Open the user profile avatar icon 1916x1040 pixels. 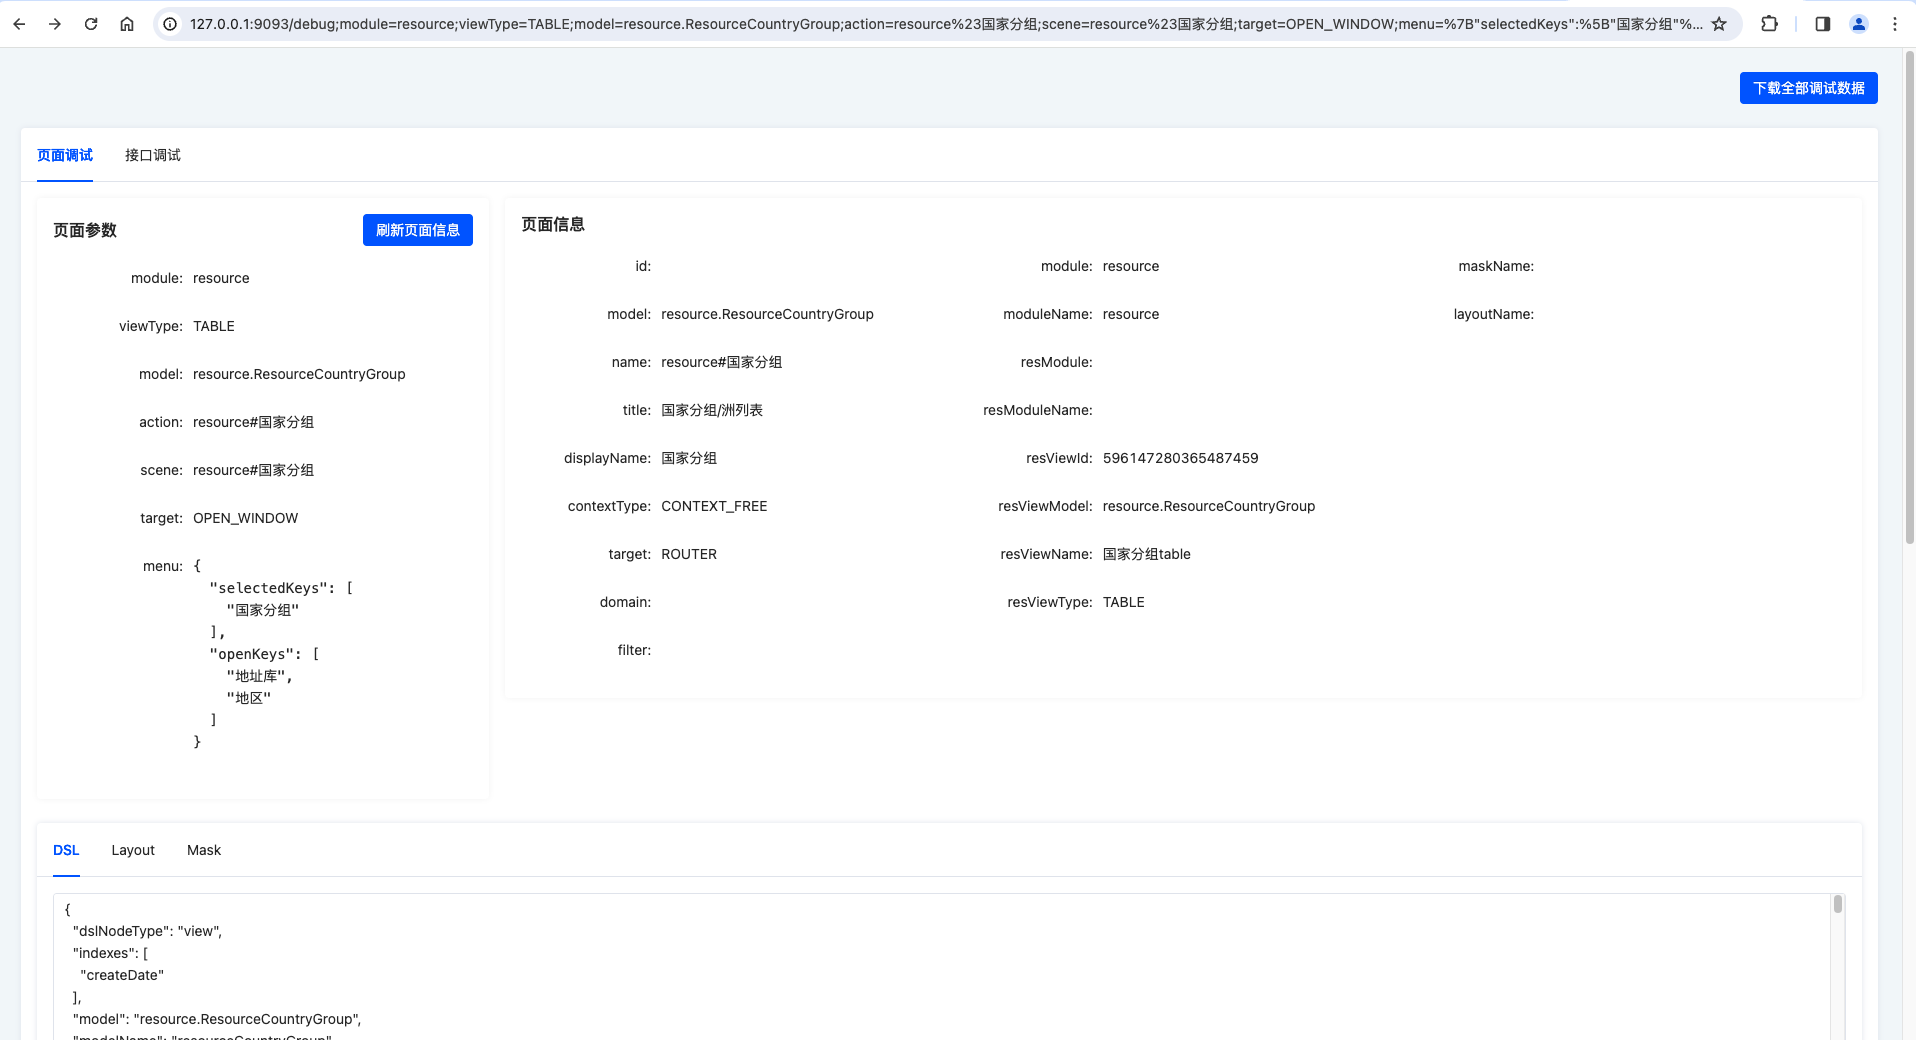pos(1858,24)
